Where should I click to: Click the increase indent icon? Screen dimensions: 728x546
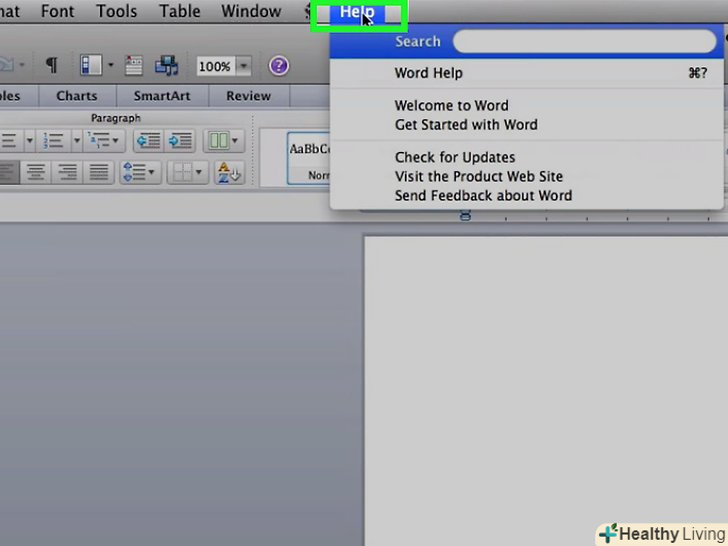coord(180,140)
